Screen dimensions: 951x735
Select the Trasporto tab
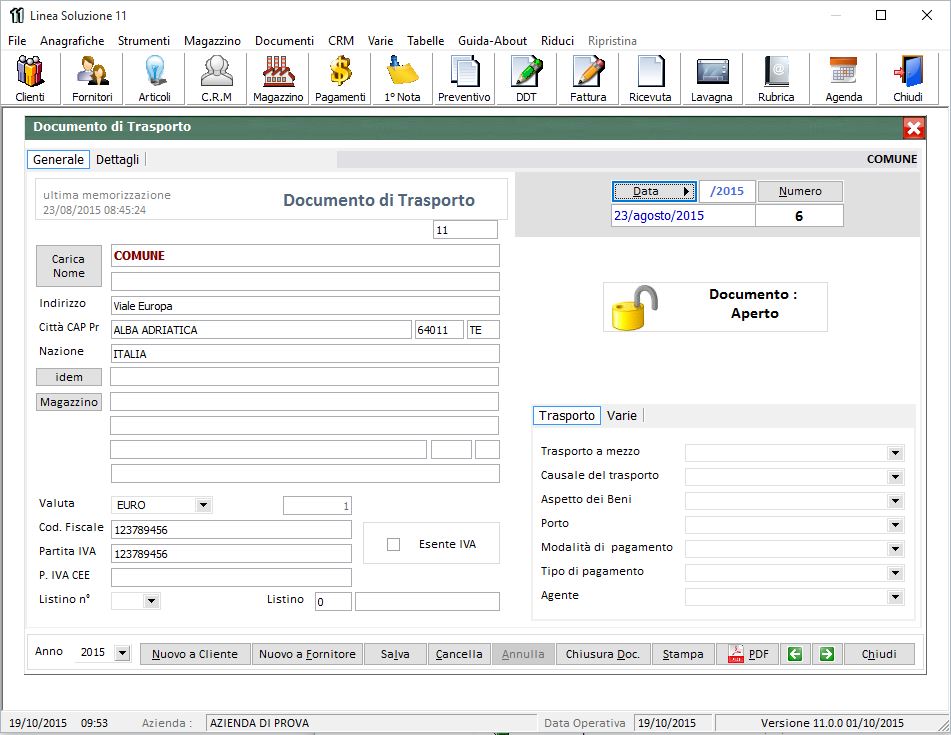click(567, 415)
